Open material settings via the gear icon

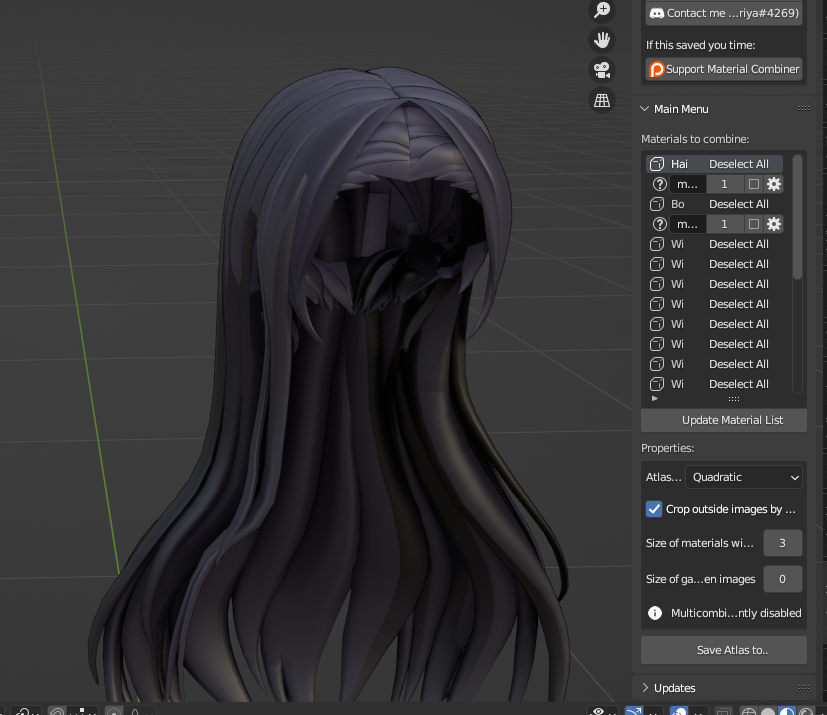pyautogui.click(x=774, y=183)
